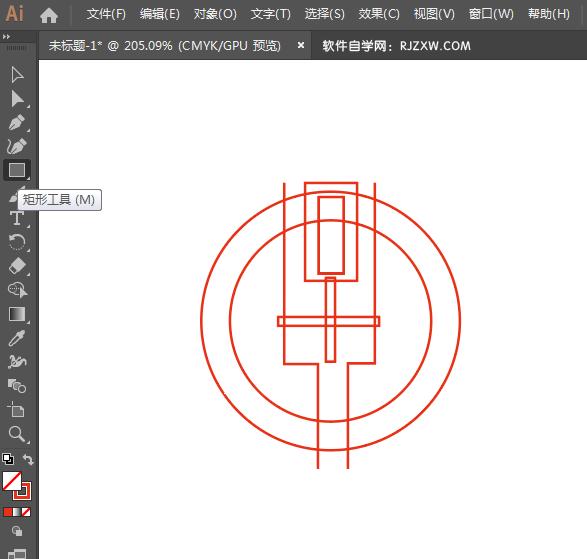Select the Gradient tool
The width and height of the screenshot is (587, 559).
pos(17,314)
